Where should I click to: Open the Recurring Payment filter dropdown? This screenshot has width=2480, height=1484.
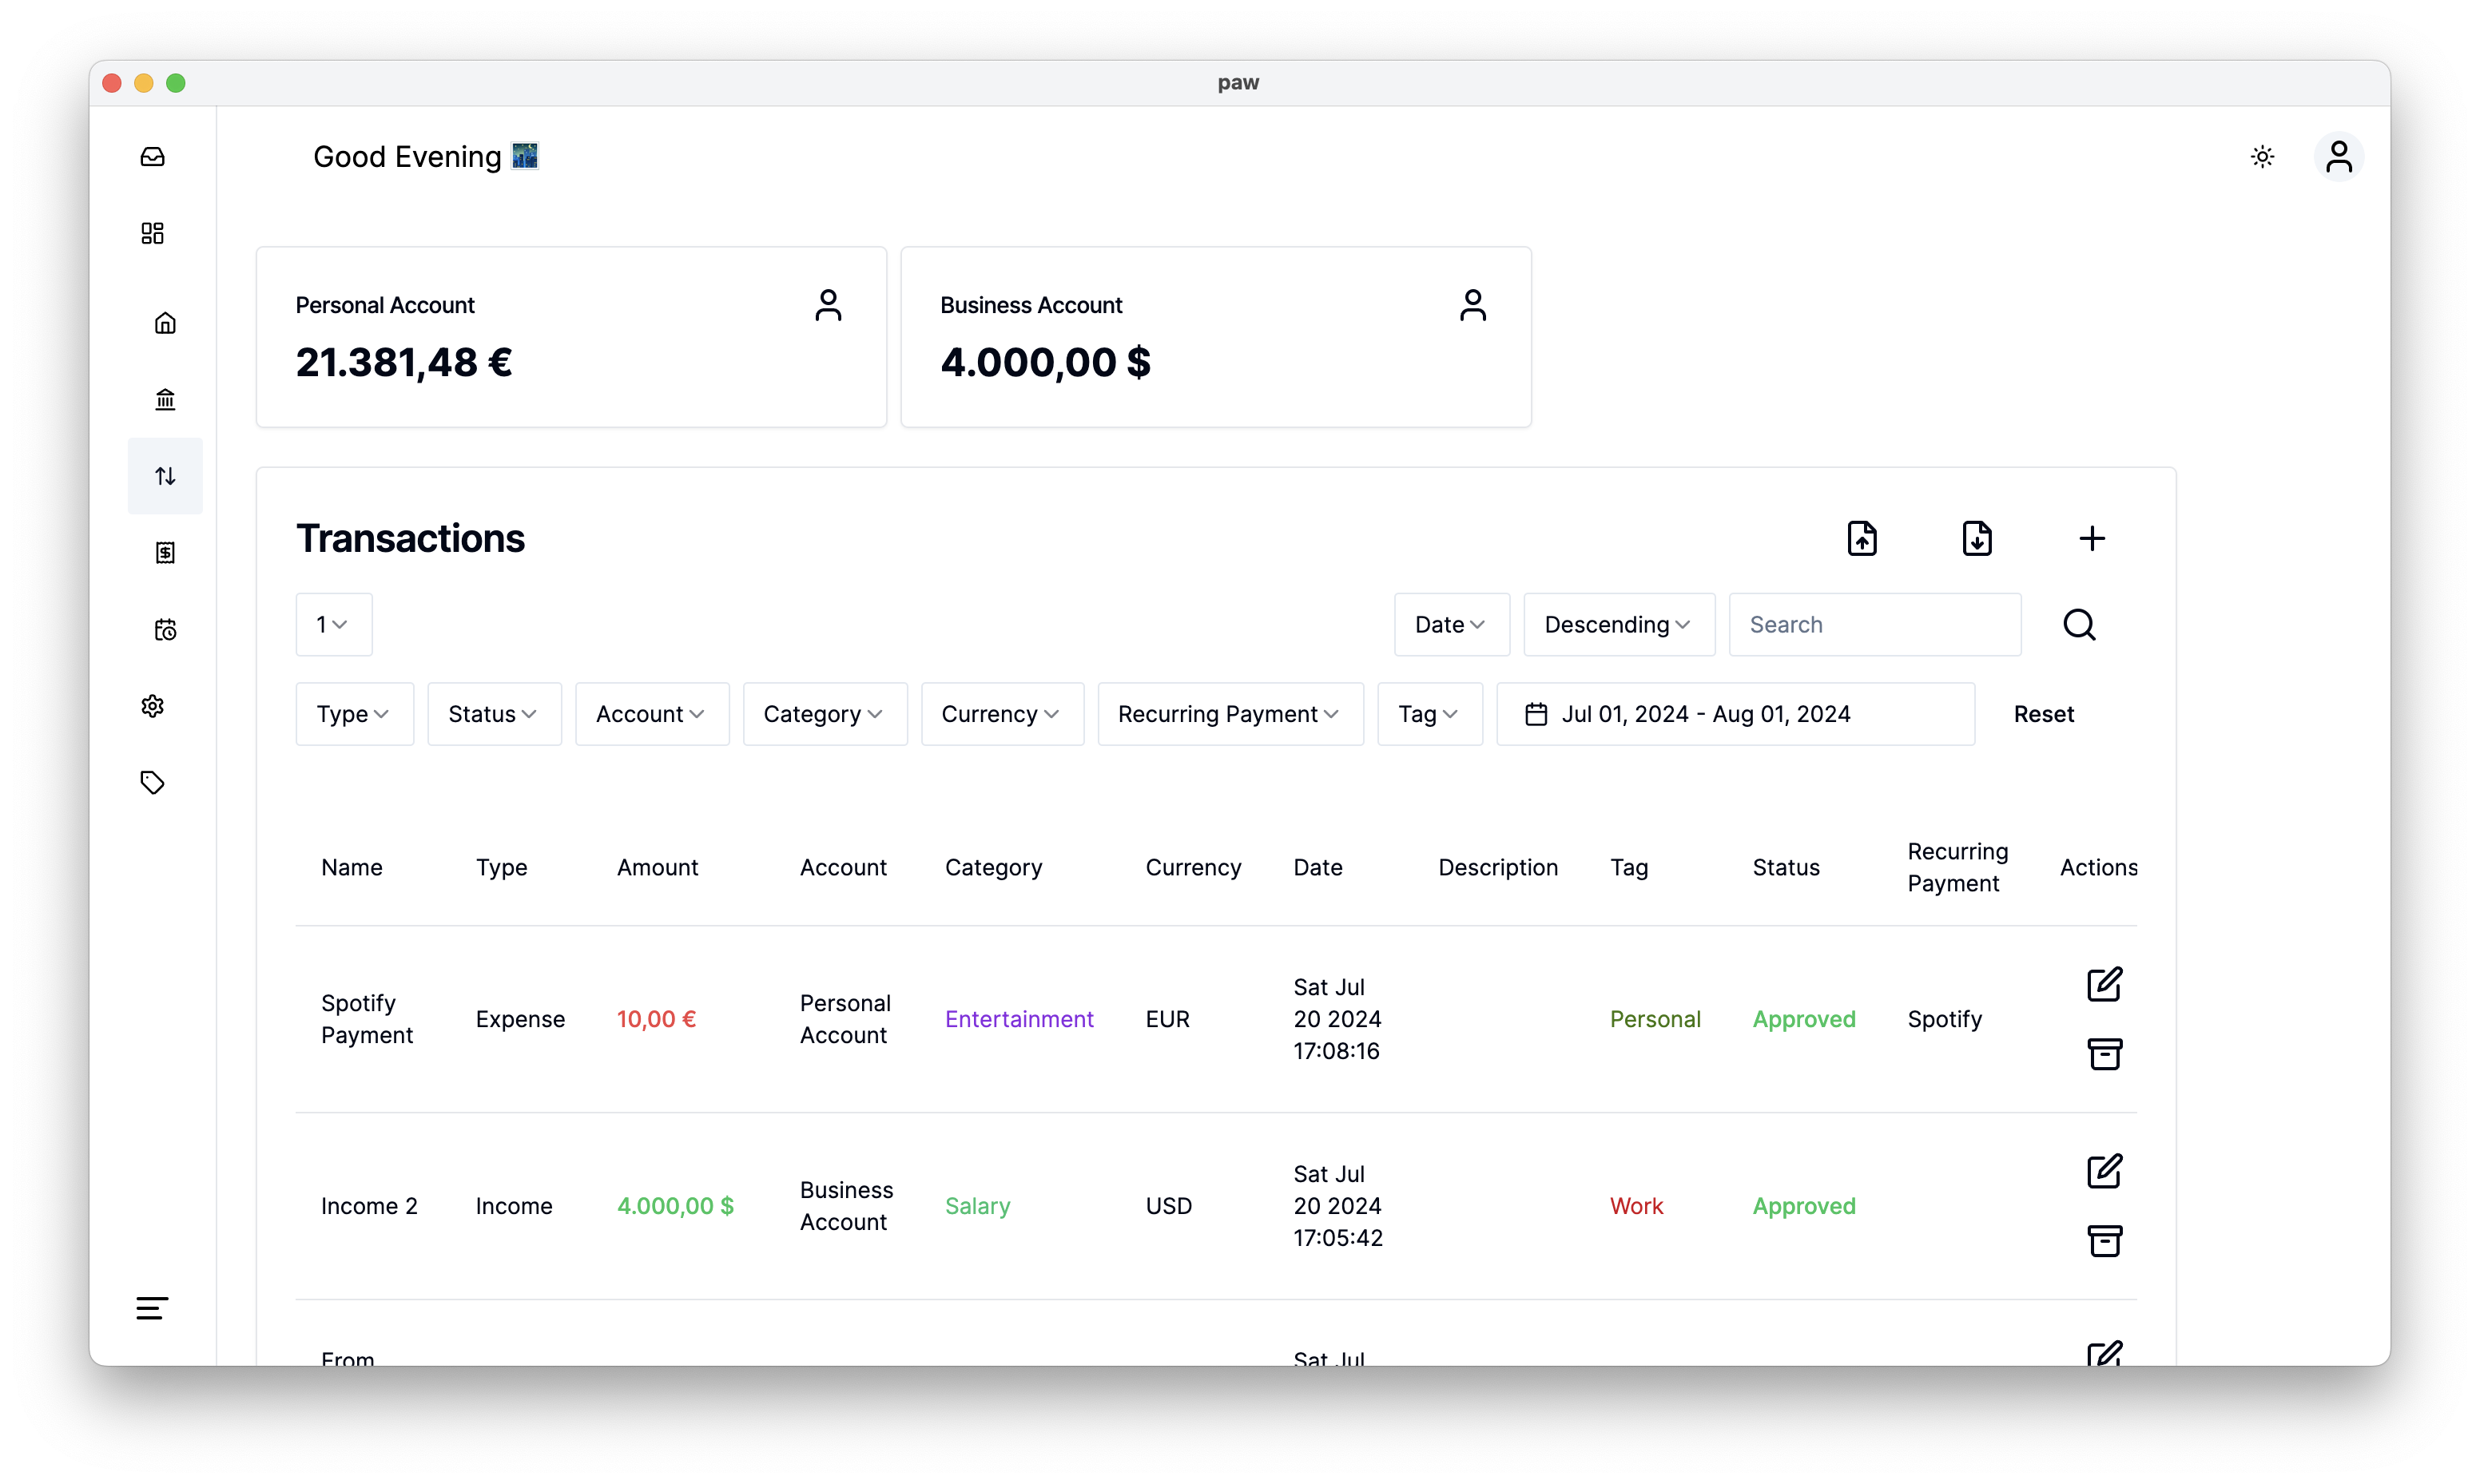point(1230,714)
